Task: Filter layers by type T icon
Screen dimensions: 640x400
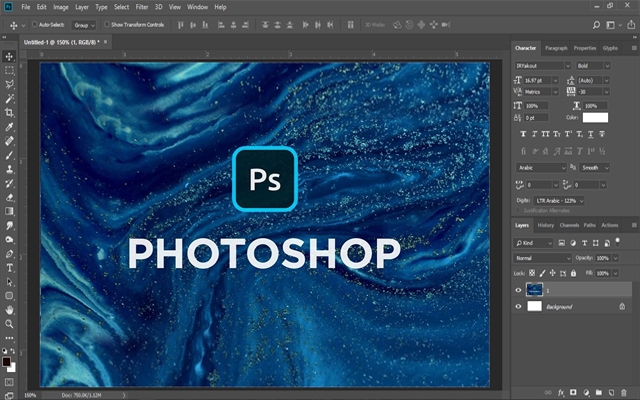Action: coord(584,243)
